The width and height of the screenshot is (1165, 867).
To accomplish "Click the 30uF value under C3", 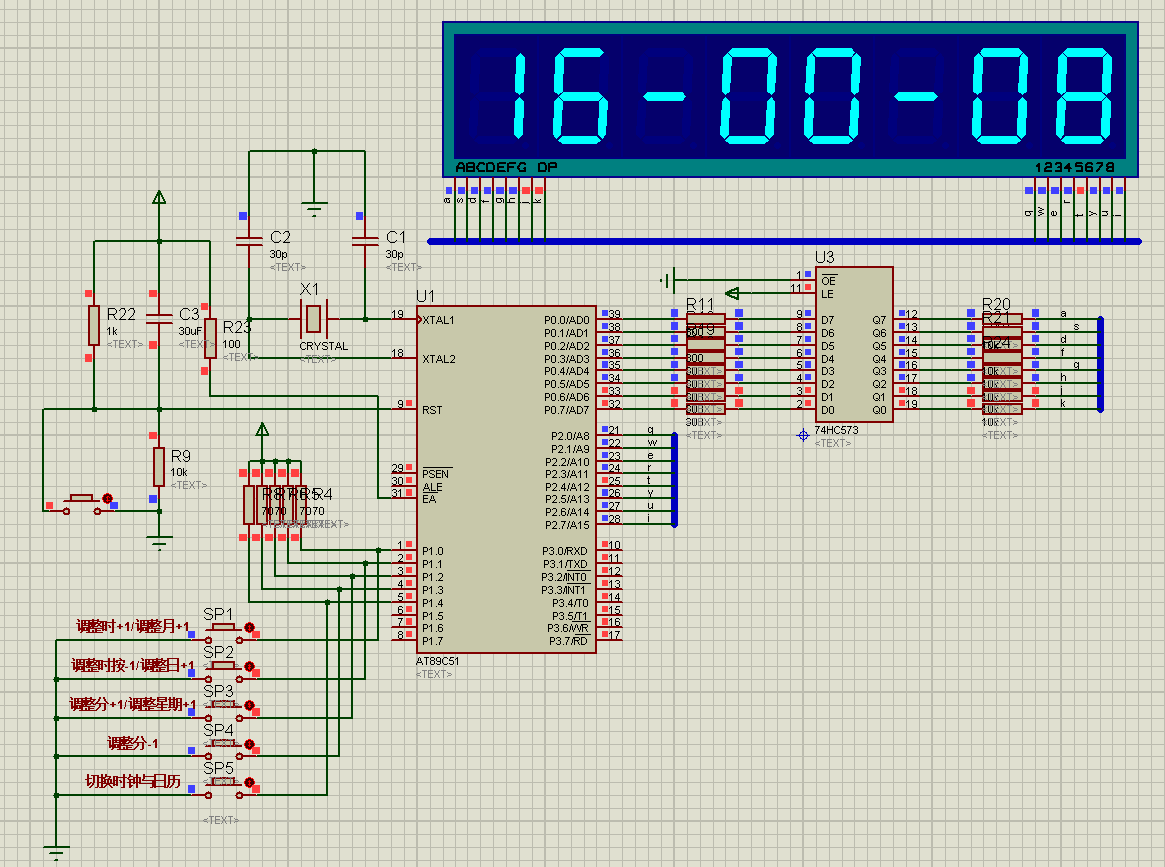I will [190, 331].
